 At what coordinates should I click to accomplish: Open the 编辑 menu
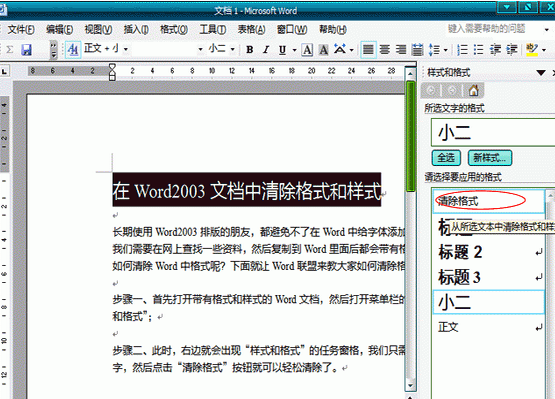[59, 29]
